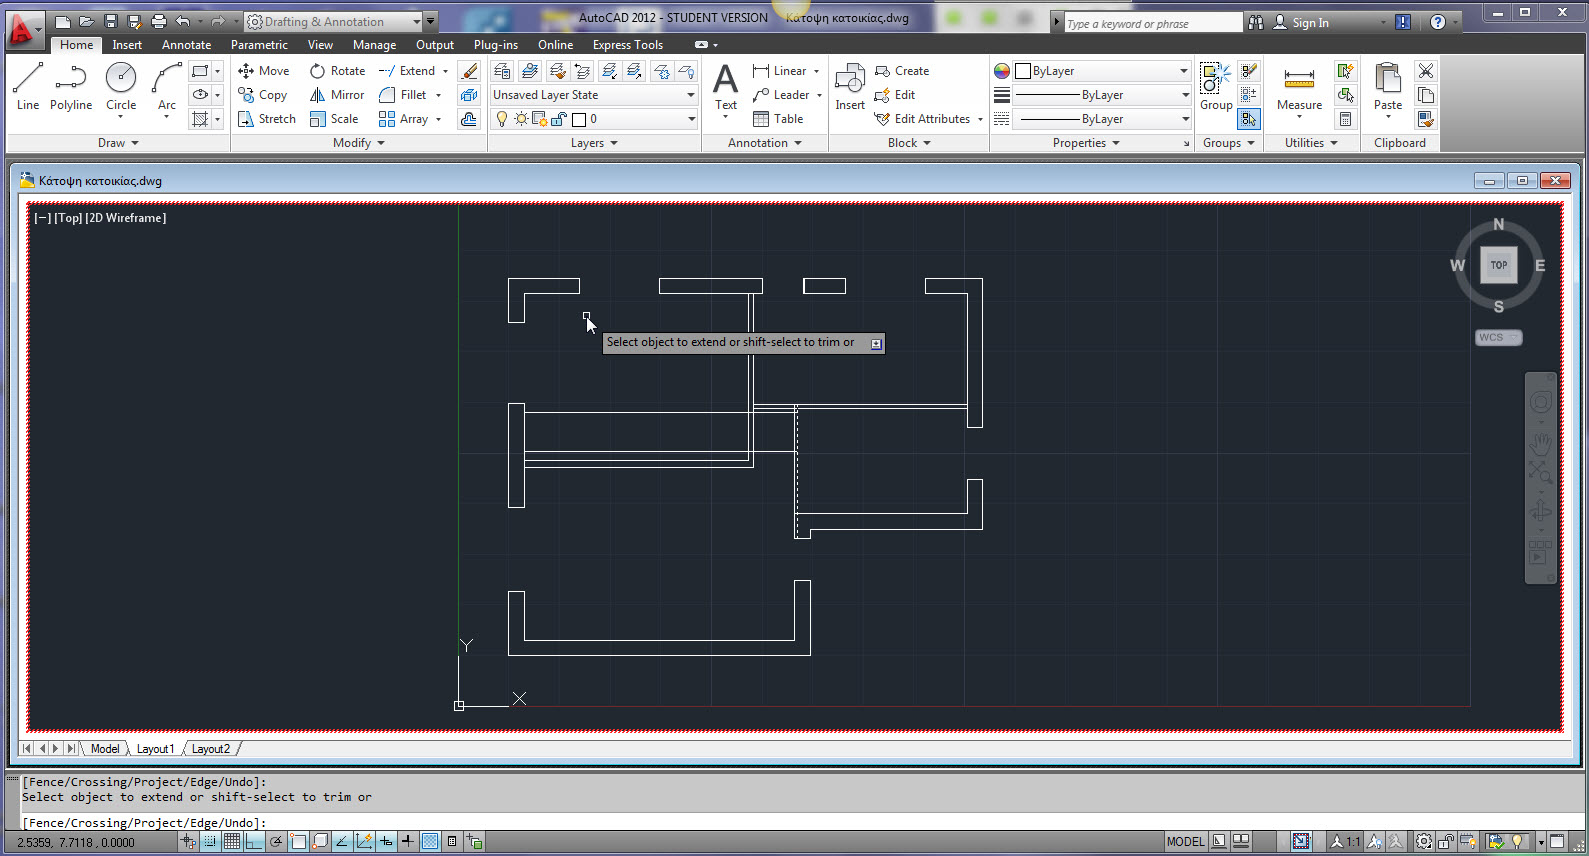Click the Copy tool in Modify panel
This screenshot has height=856, width=1589.
click(263, 95)
